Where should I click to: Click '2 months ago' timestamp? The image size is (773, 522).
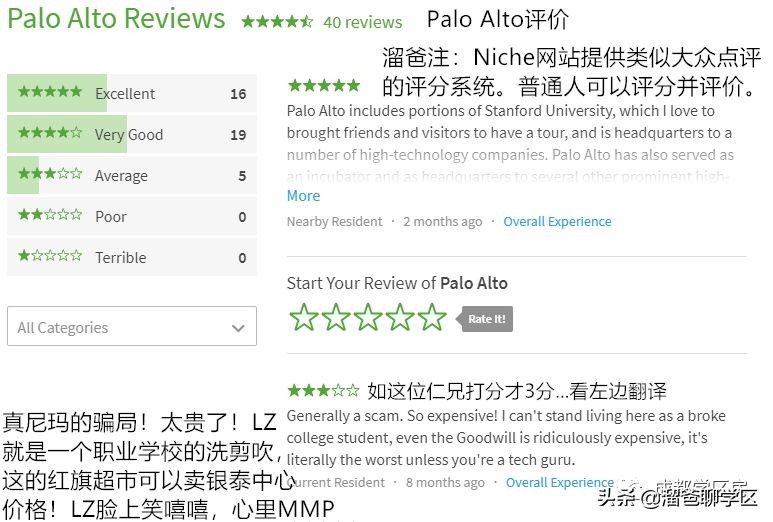click(442, 222)
